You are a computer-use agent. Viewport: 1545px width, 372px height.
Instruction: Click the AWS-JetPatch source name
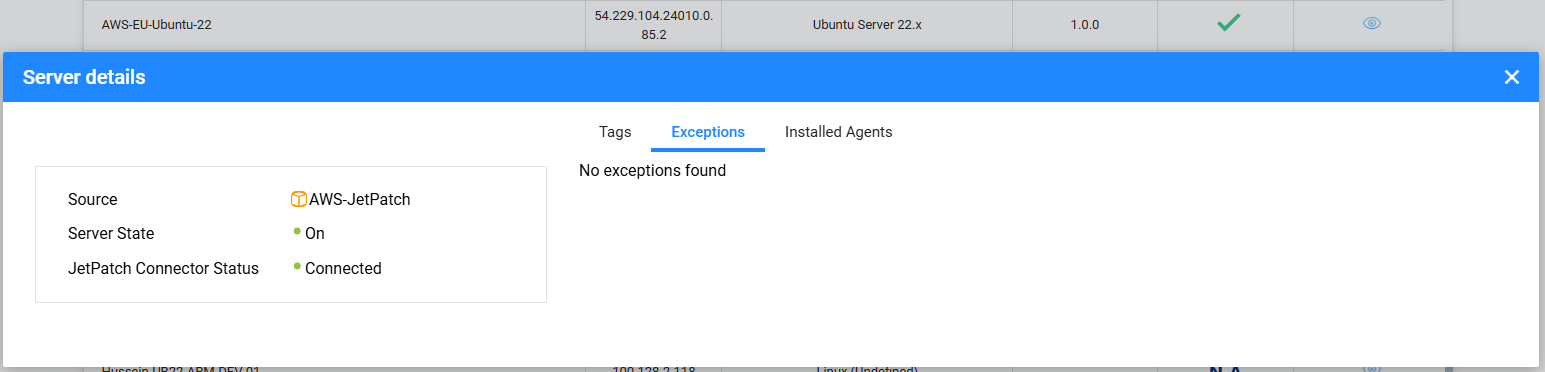[360, 199]
